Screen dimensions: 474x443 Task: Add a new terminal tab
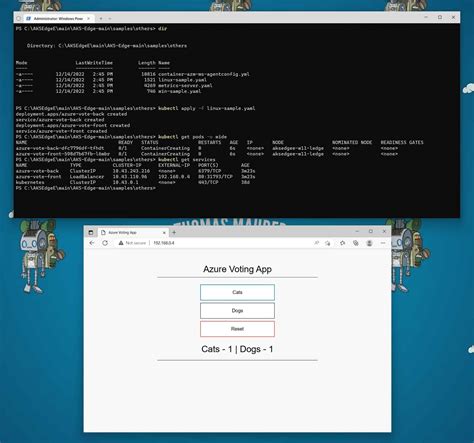[101, 19]
